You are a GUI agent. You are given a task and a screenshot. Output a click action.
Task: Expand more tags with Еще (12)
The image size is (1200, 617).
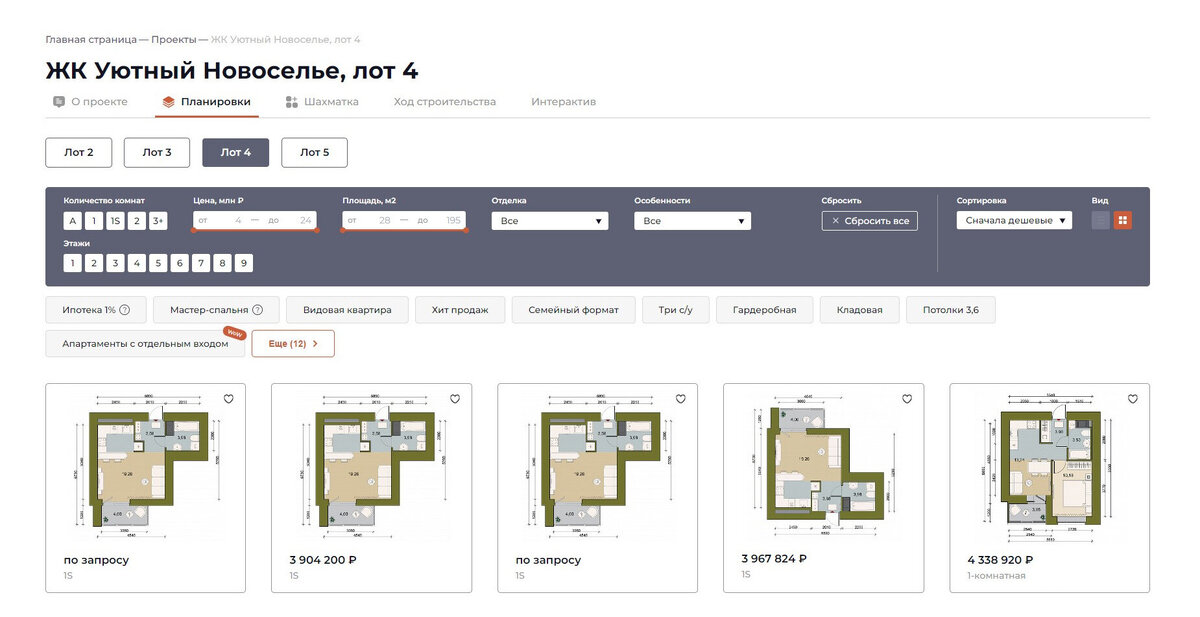click(x=293, y=343)
